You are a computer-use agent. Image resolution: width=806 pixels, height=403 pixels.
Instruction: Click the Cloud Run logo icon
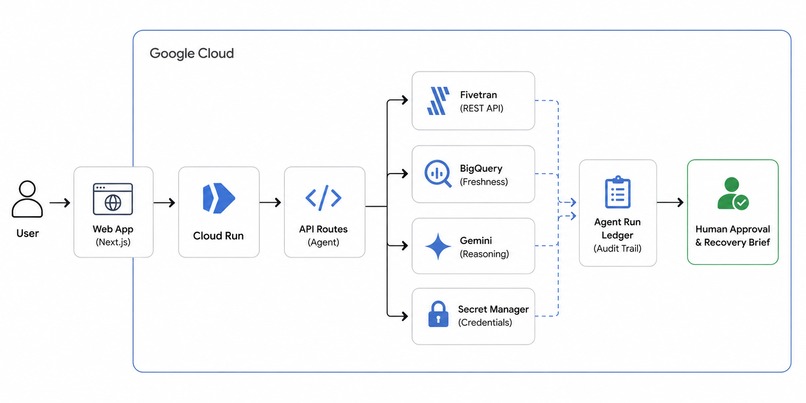tap(218, 197)
